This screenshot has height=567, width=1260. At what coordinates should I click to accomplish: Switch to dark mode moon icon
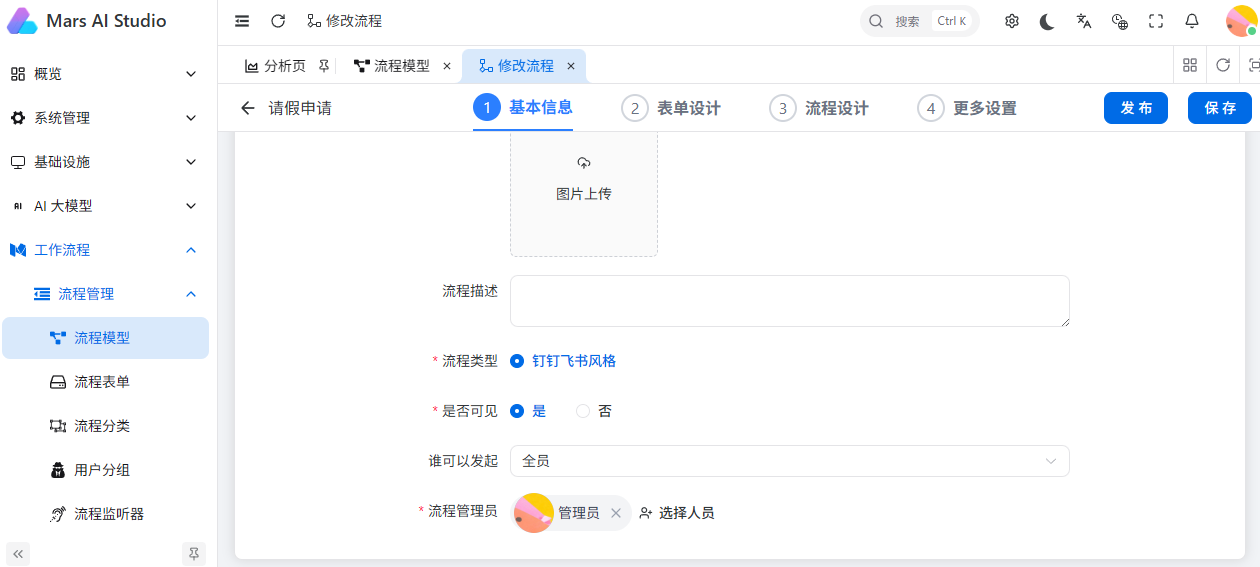1047,21
